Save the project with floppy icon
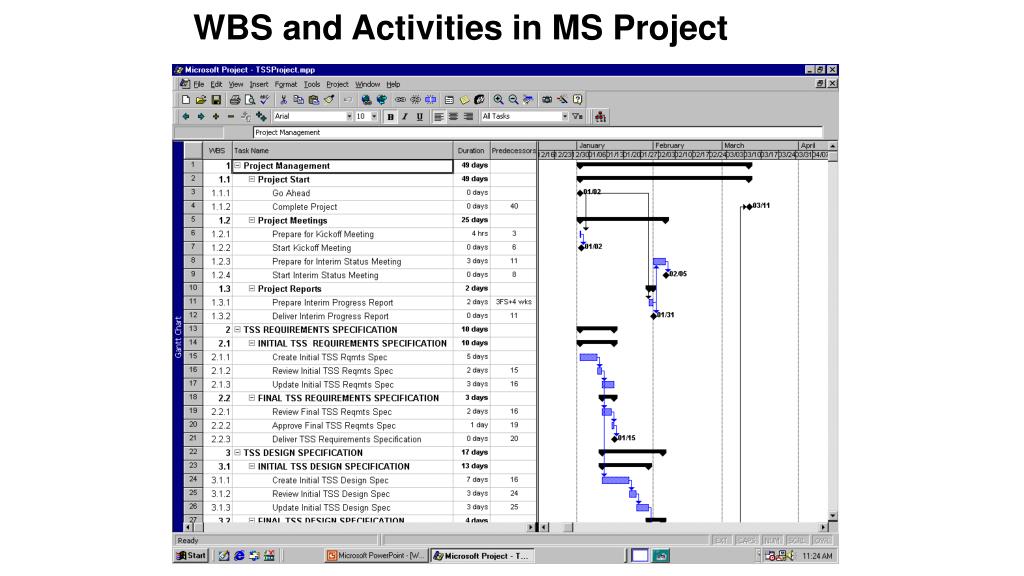This screenshot has width=1024, height=576. pos(216,100)
